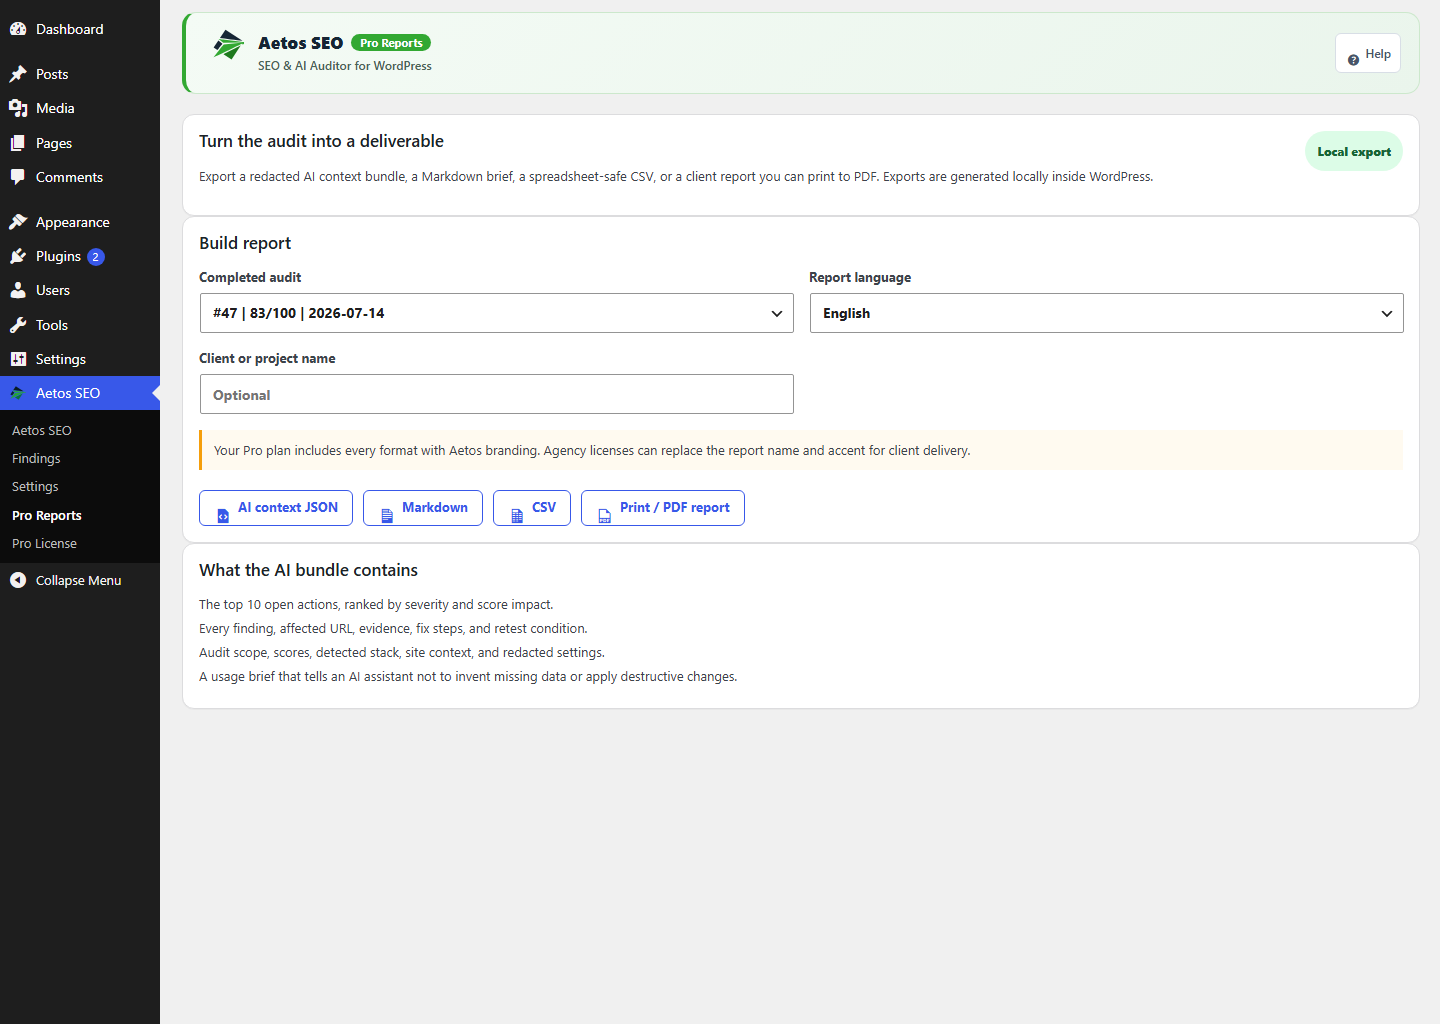Click the Help question mark icon

point(1353,60)
